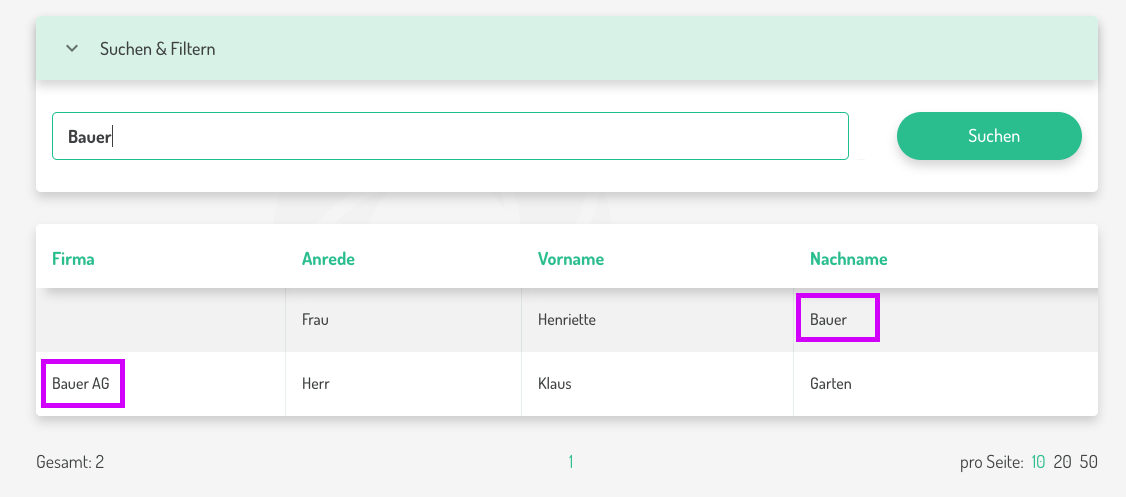Set 50 results per page
The image size is (1126, 497).
point(1089,462)
